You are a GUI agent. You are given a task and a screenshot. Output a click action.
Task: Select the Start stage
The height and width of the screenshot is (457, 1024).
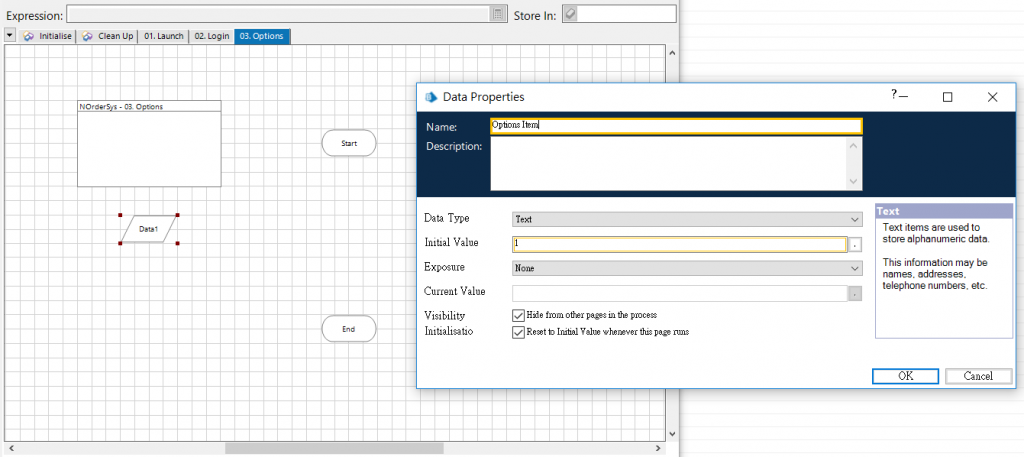[x=349, y=143]
